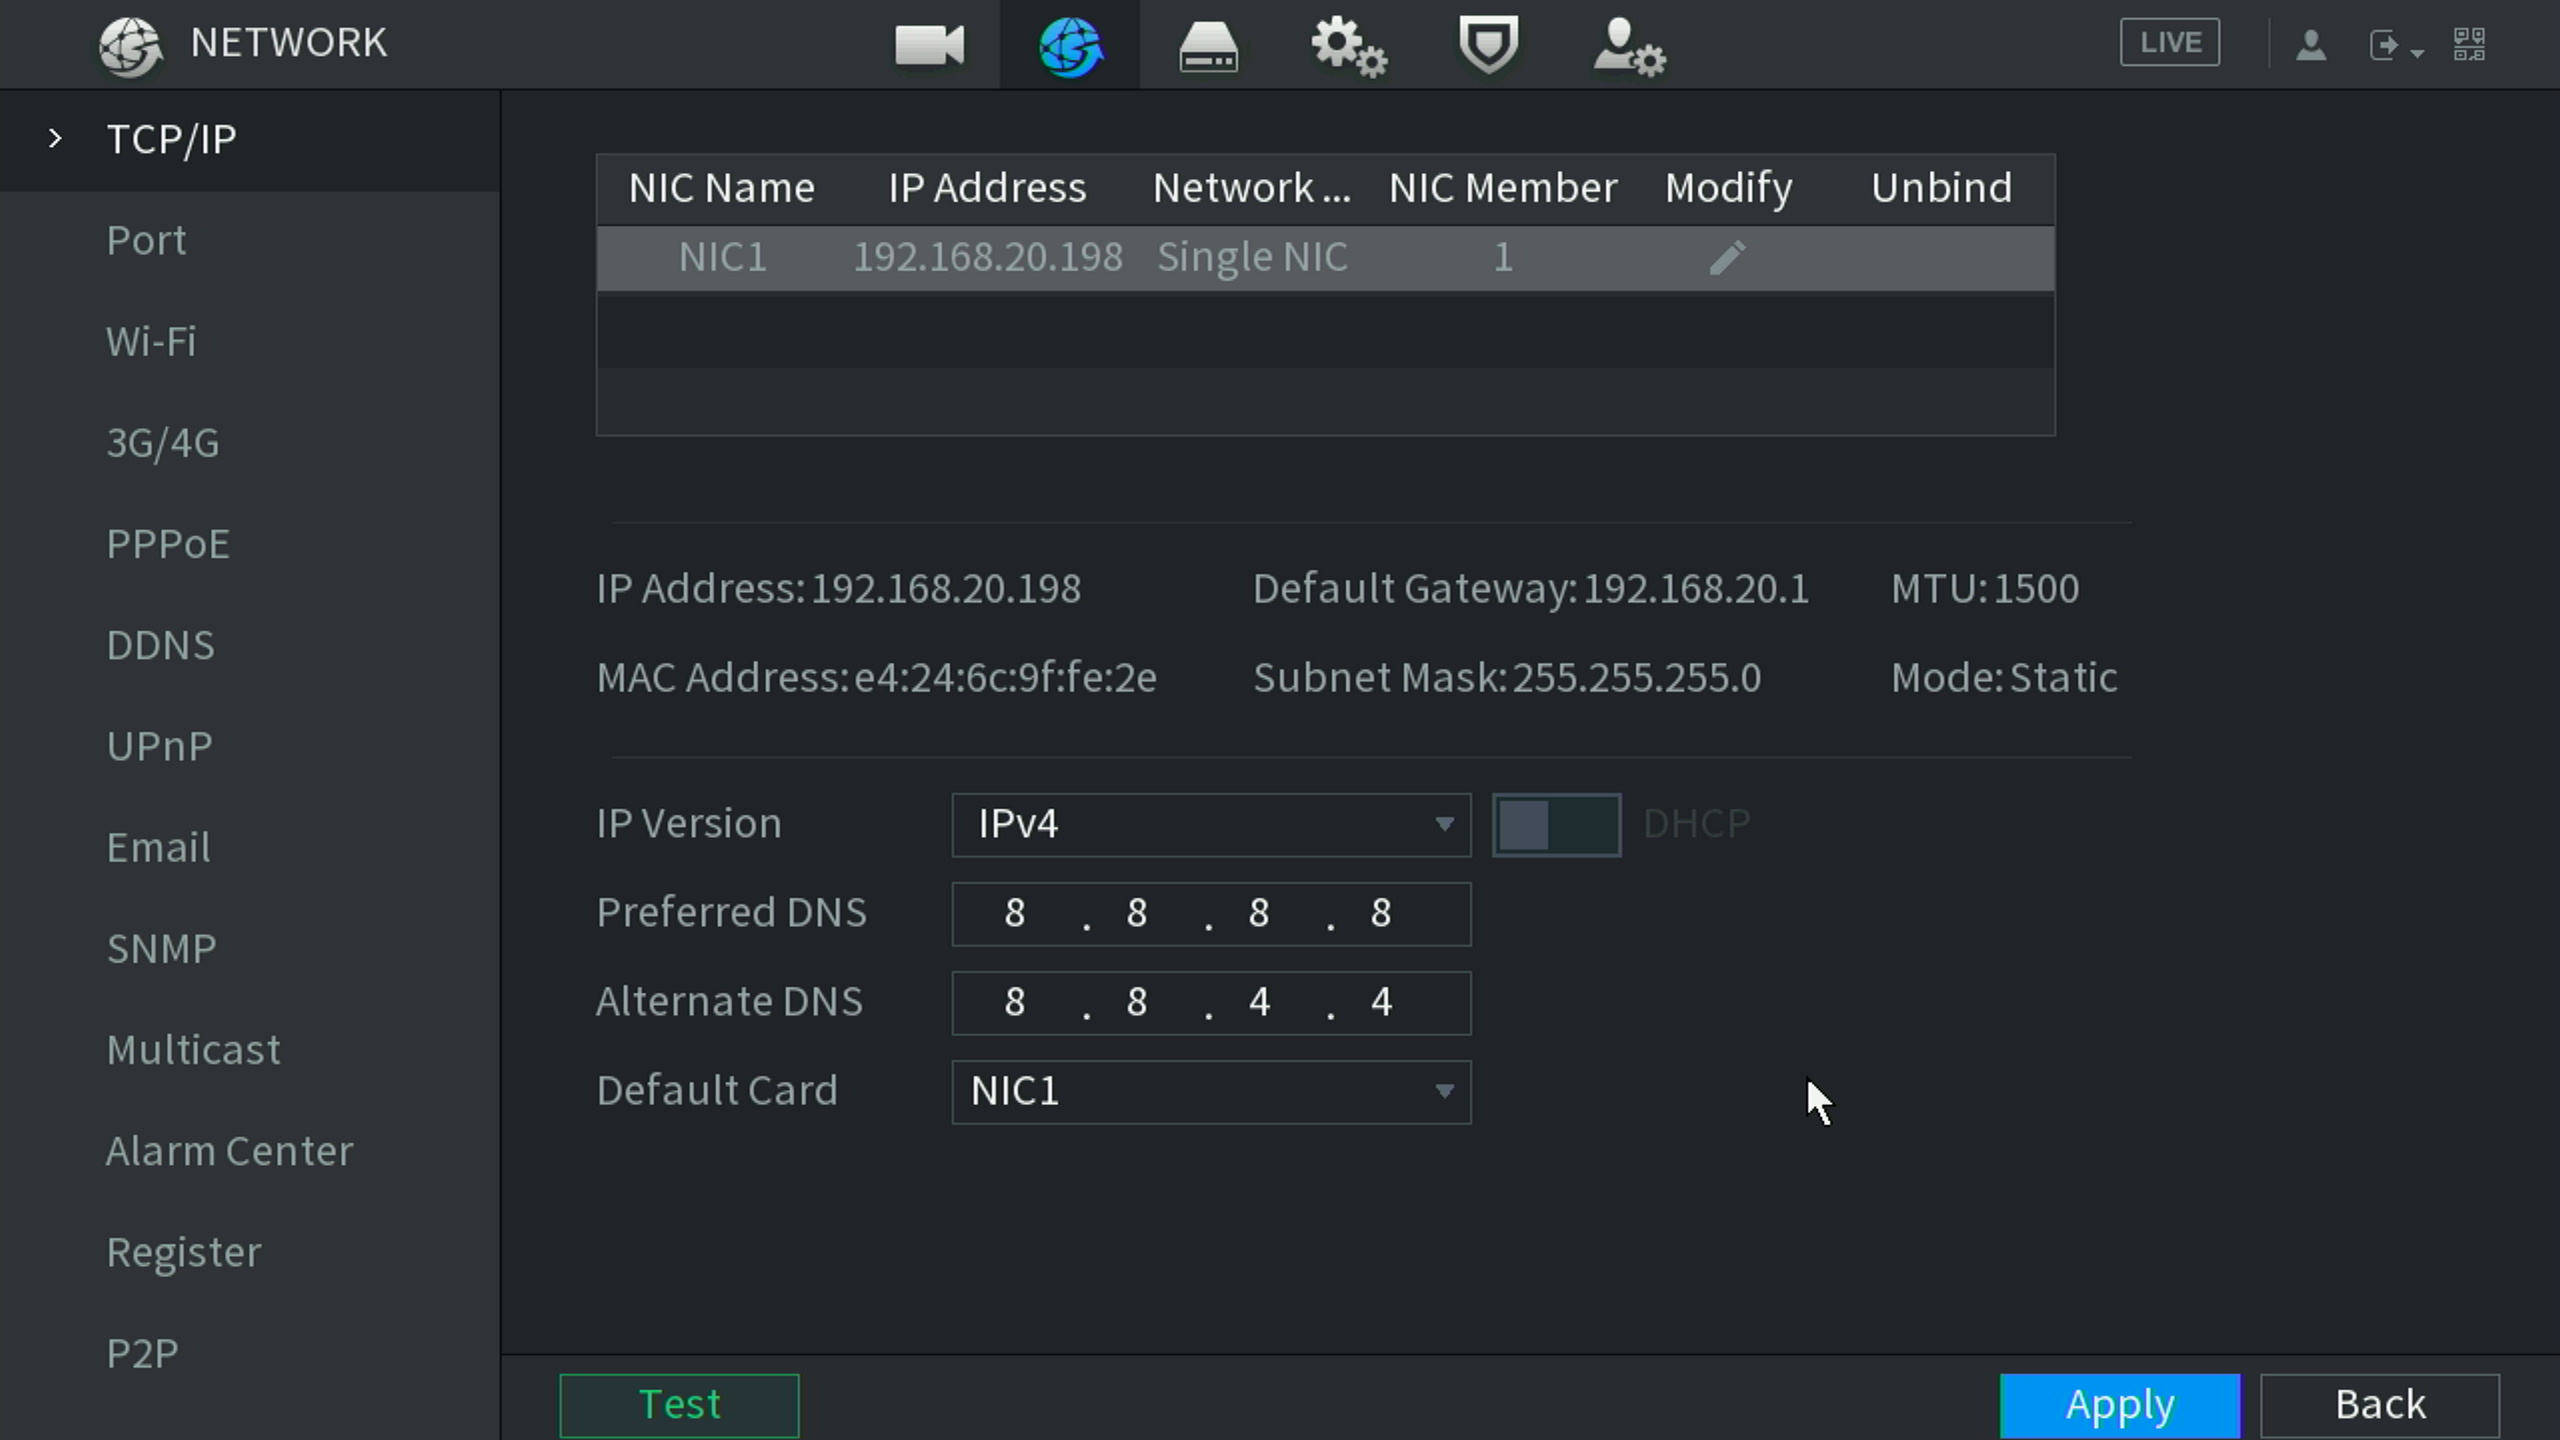Image resolution: width=2560 pixels, height=1440 pixels.
Task: Open the Account user-gear icon
Action: (1628, 46)
